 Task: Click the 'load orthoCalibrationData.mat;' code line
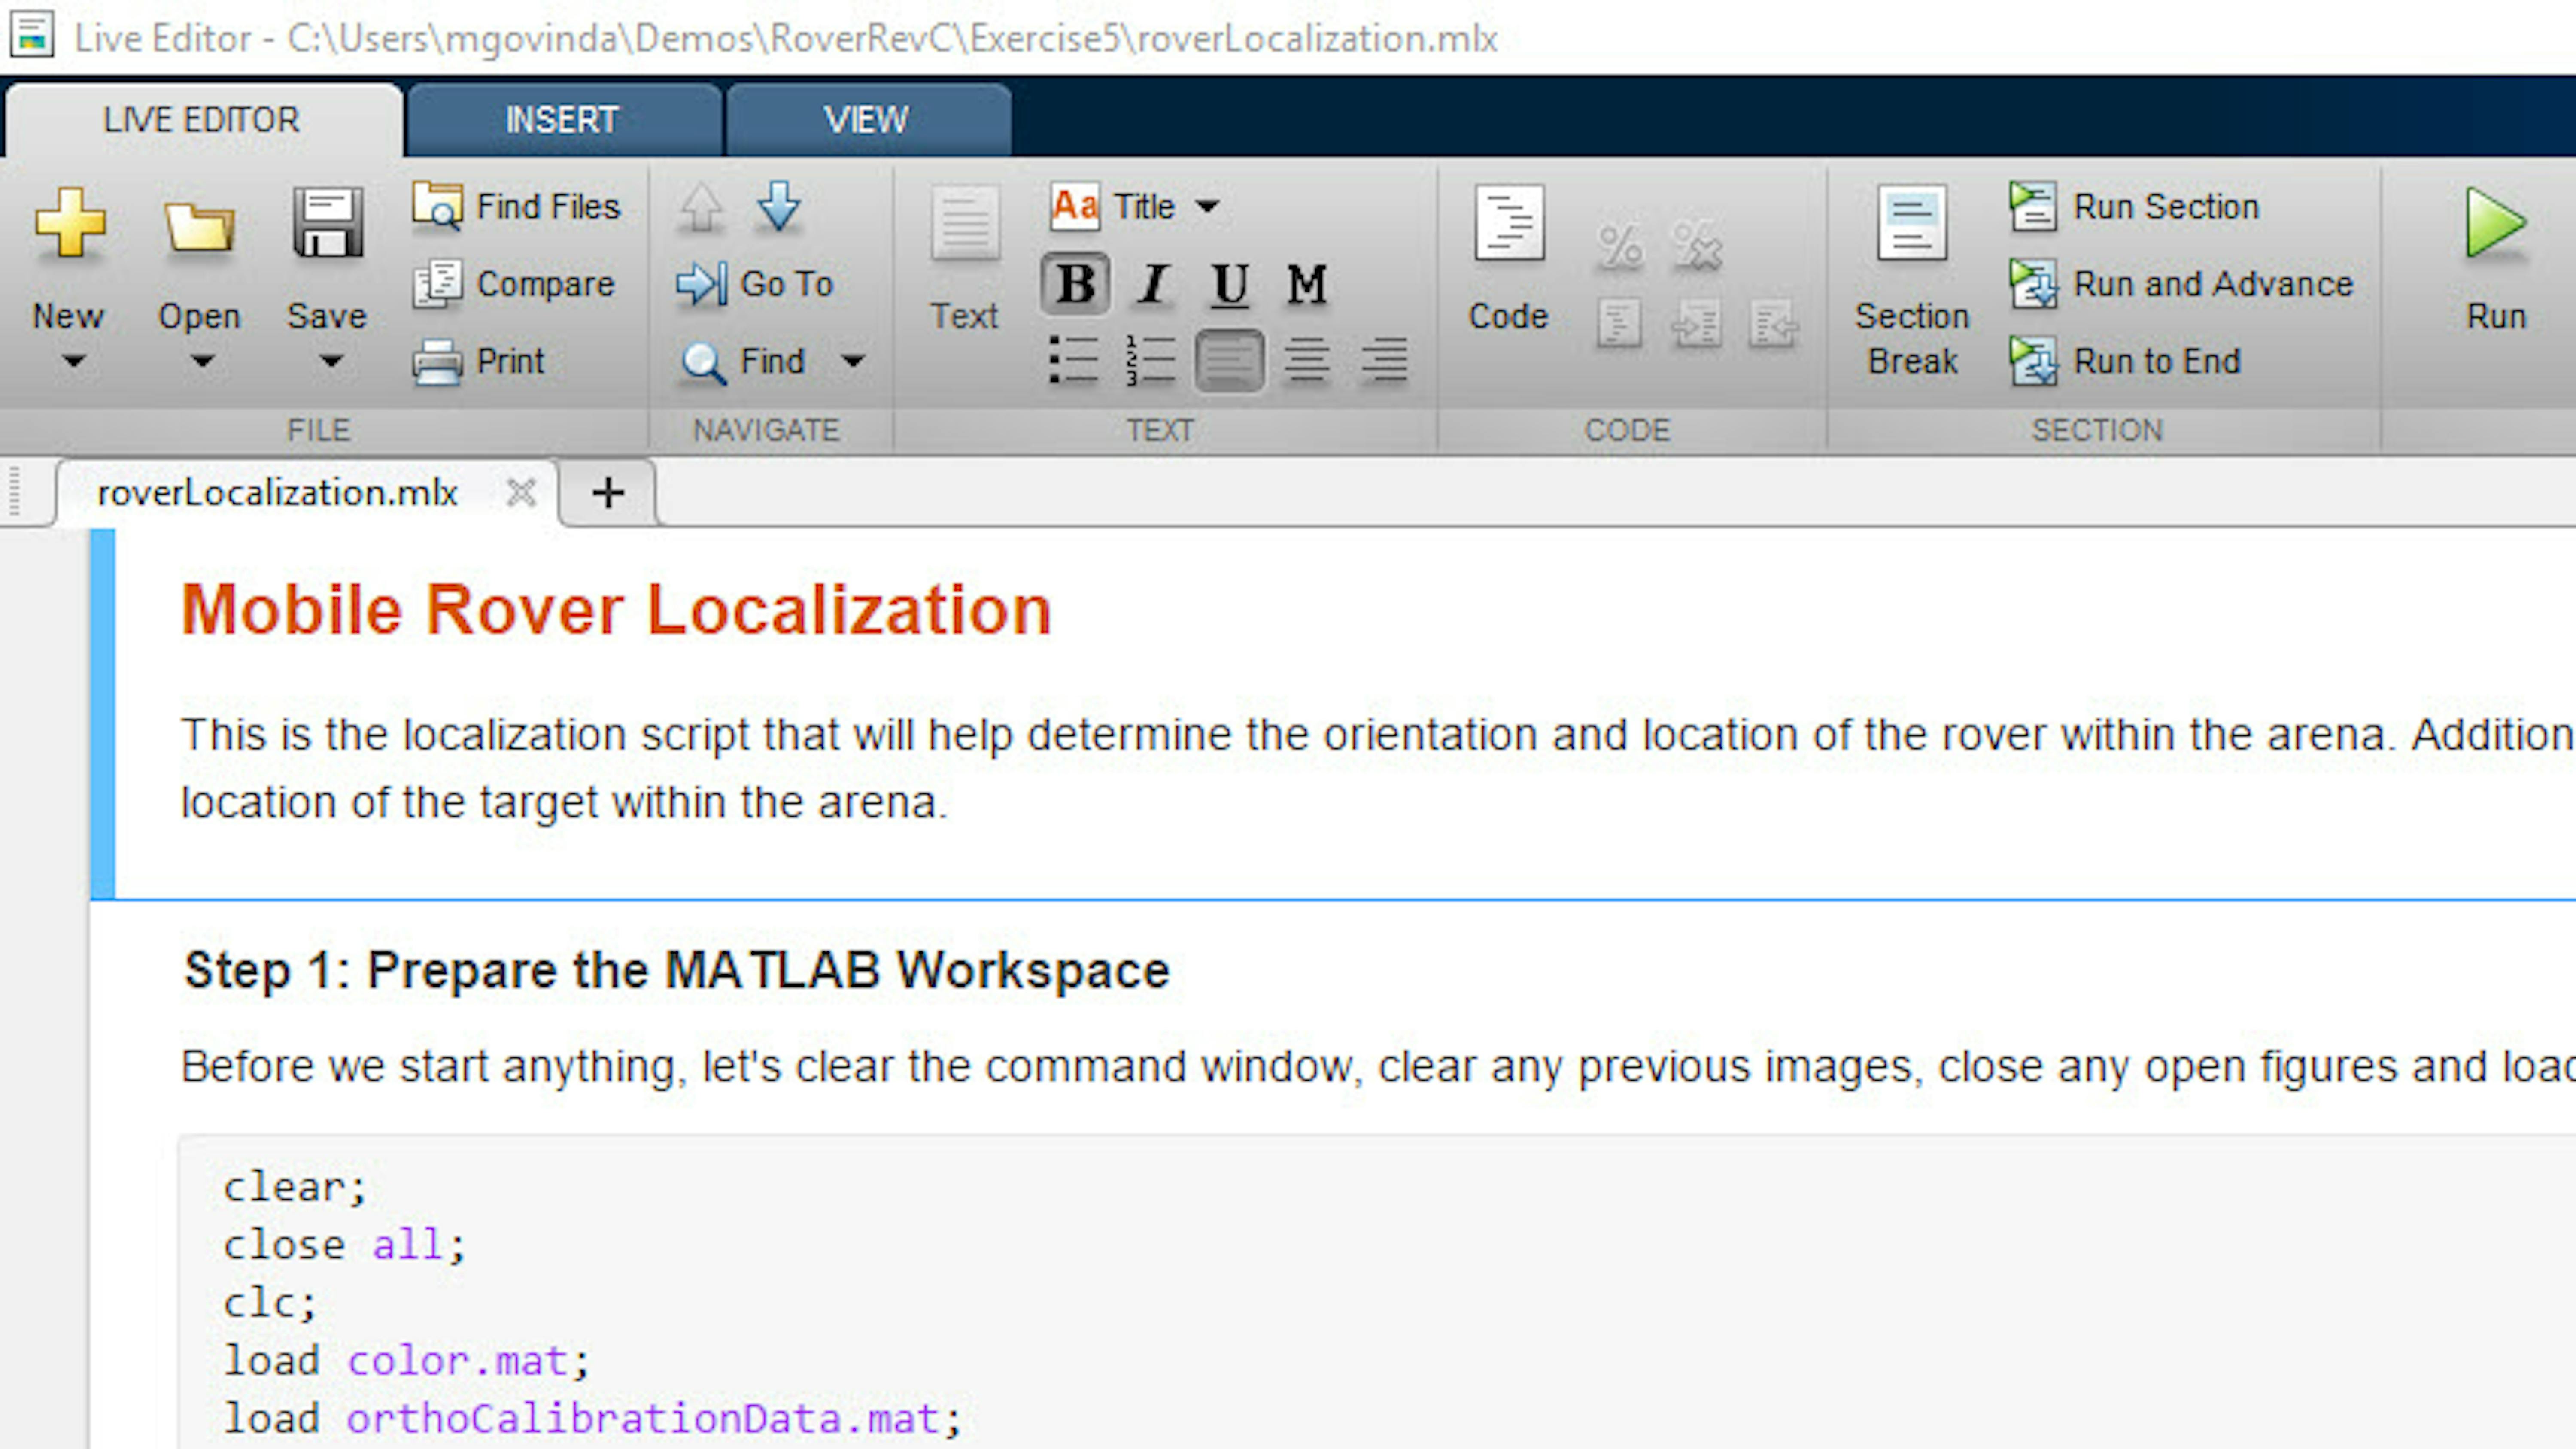pyautogui.click(x=592, y=1418)
